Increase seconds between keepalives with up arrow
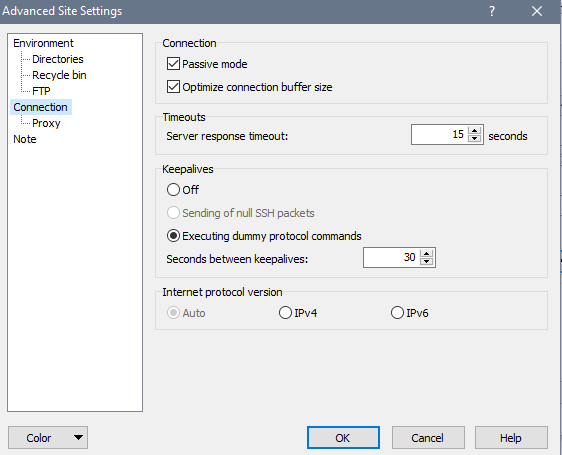The width and height of the screenshot is (562, 455). pyautogui.click(x=427, y=253)
